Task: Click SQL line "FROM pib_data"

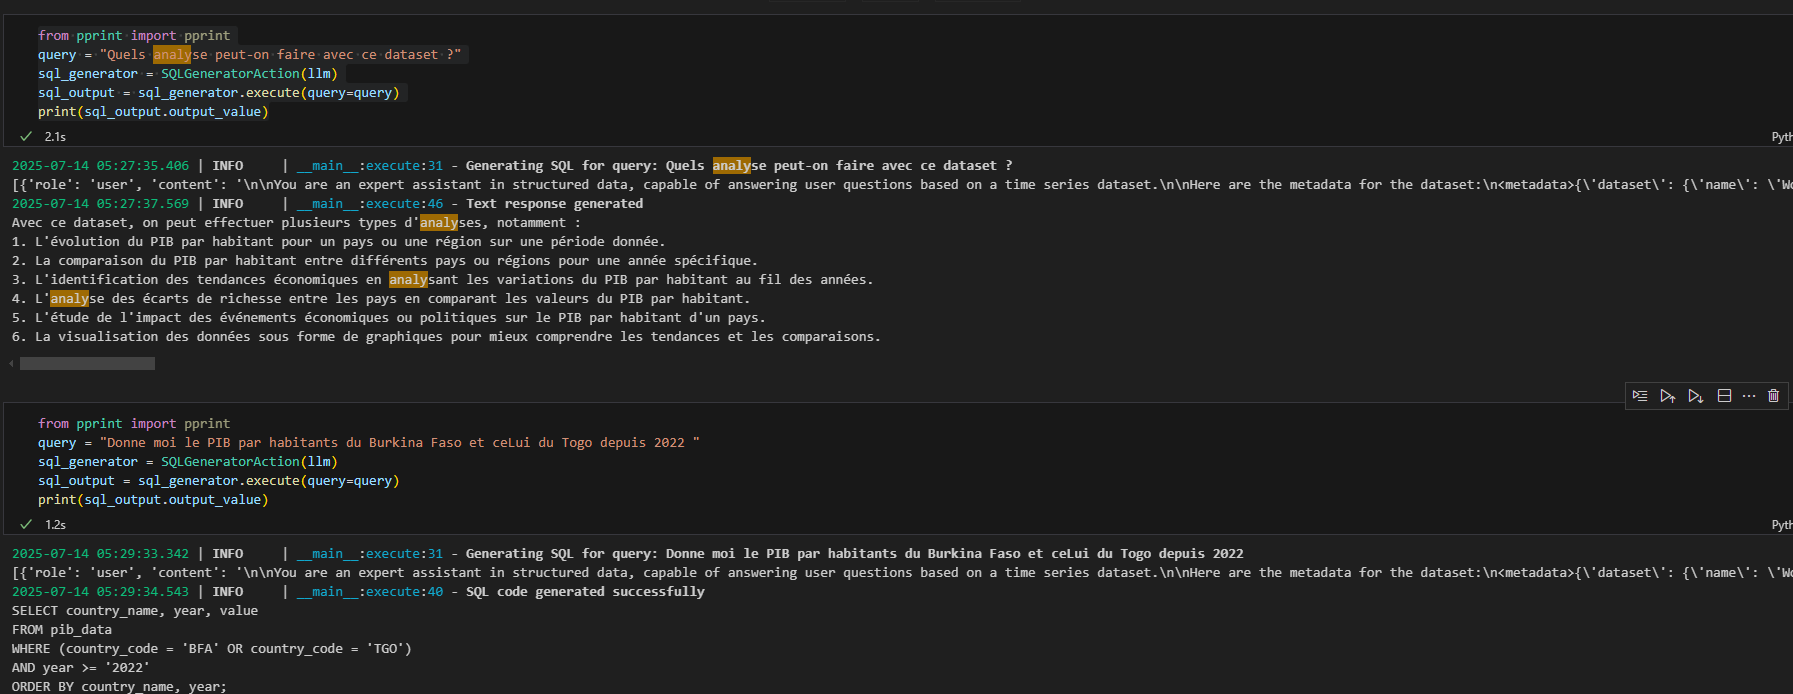Action: [62, 630]
